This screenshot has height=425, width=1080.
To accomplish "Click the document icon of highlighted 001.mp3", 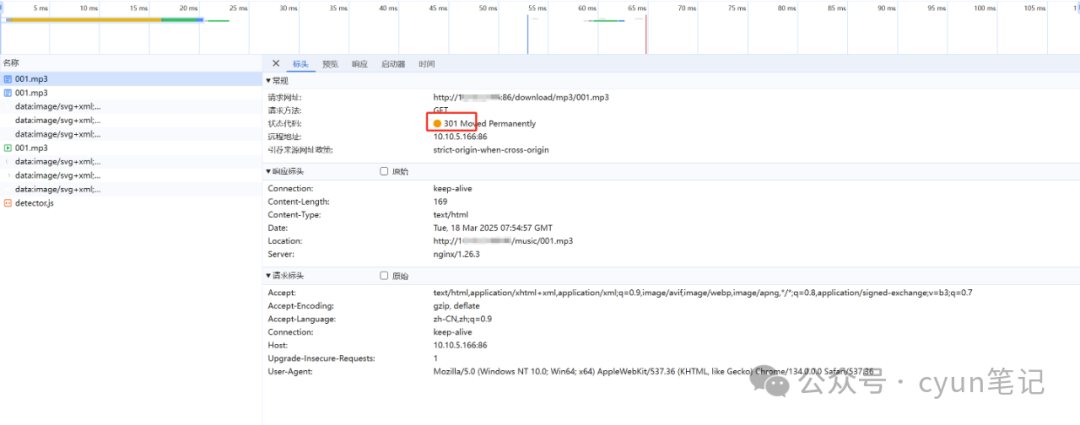I will pos(8,79).
